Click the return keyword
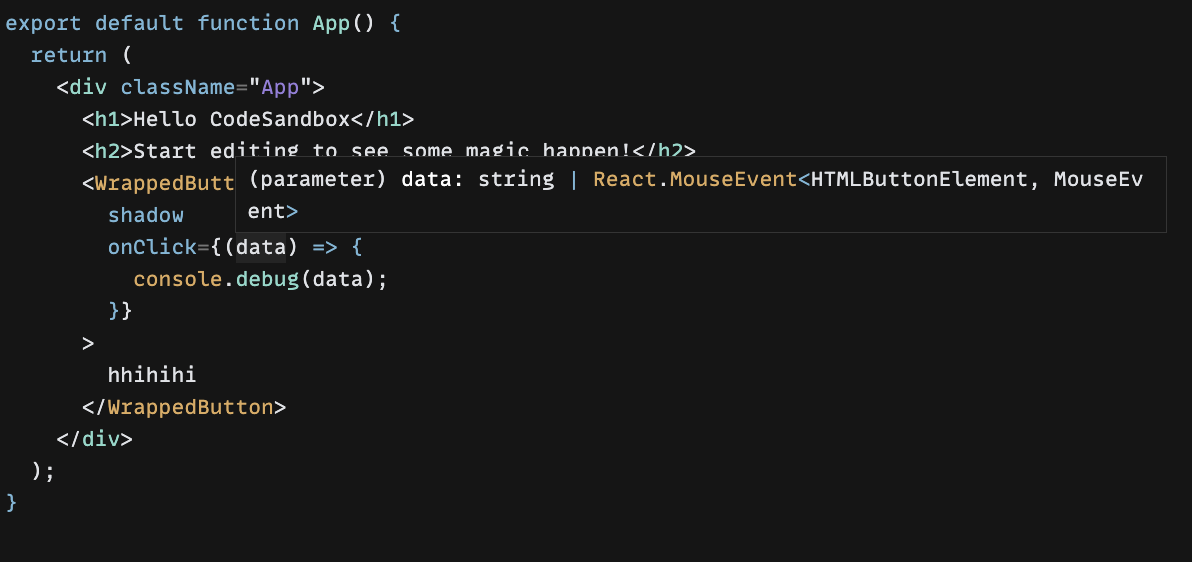Viewport: 1192px width, 562px height. (69, 55)
